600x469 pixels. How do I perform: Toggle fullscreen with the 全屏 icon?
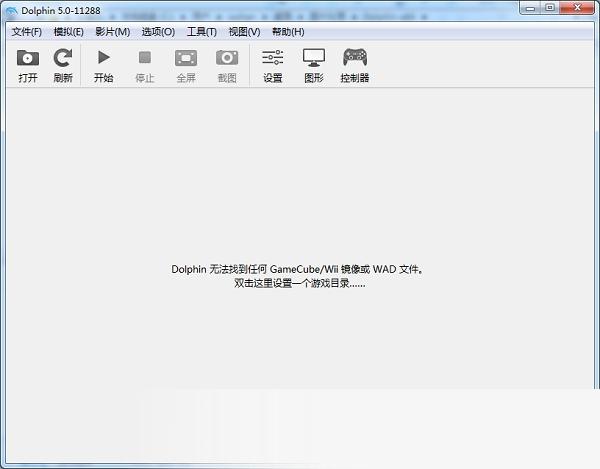tap(186, 58)
